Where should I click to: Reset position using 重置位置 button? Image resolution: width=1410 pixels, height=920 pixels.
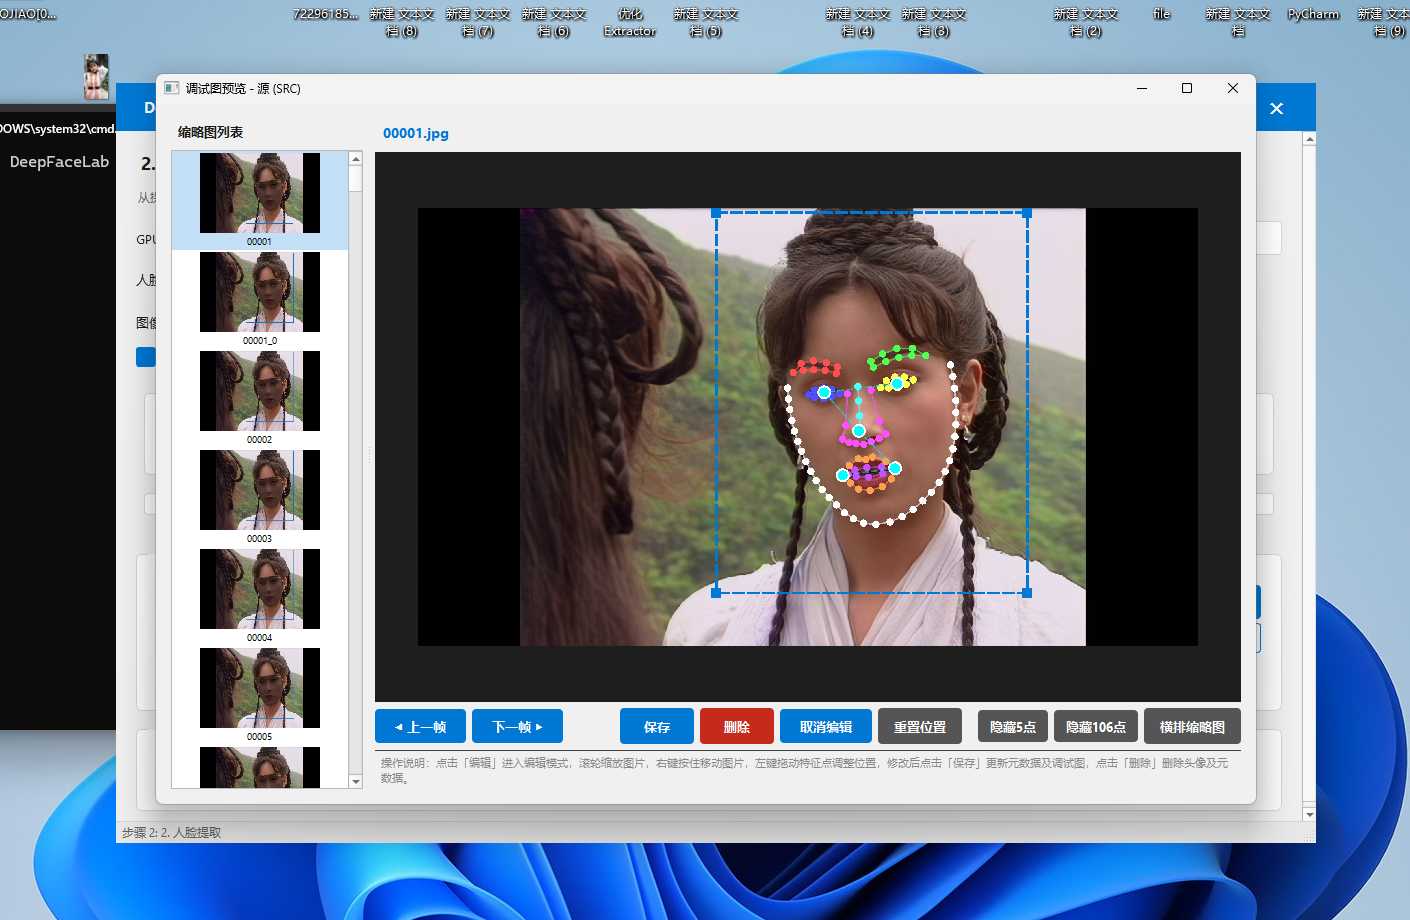[920, 727]
